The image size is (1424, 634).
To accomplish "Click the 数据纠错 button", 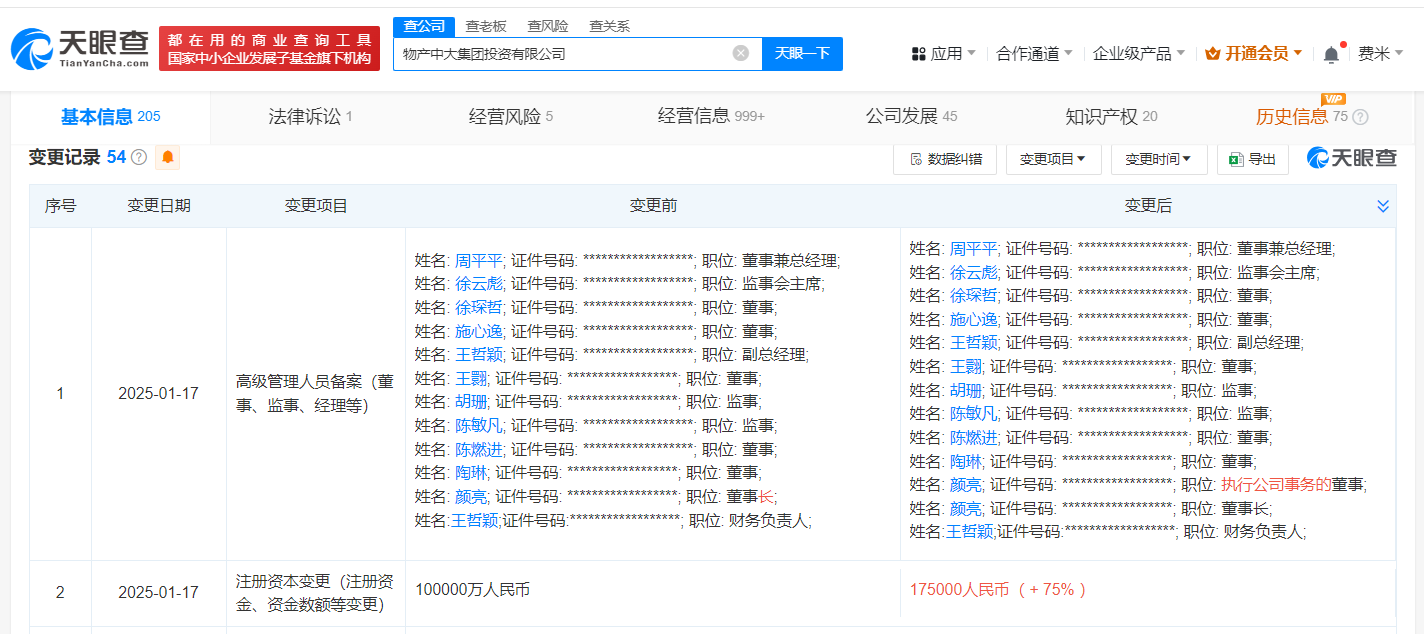I will [x=945, y=159].
